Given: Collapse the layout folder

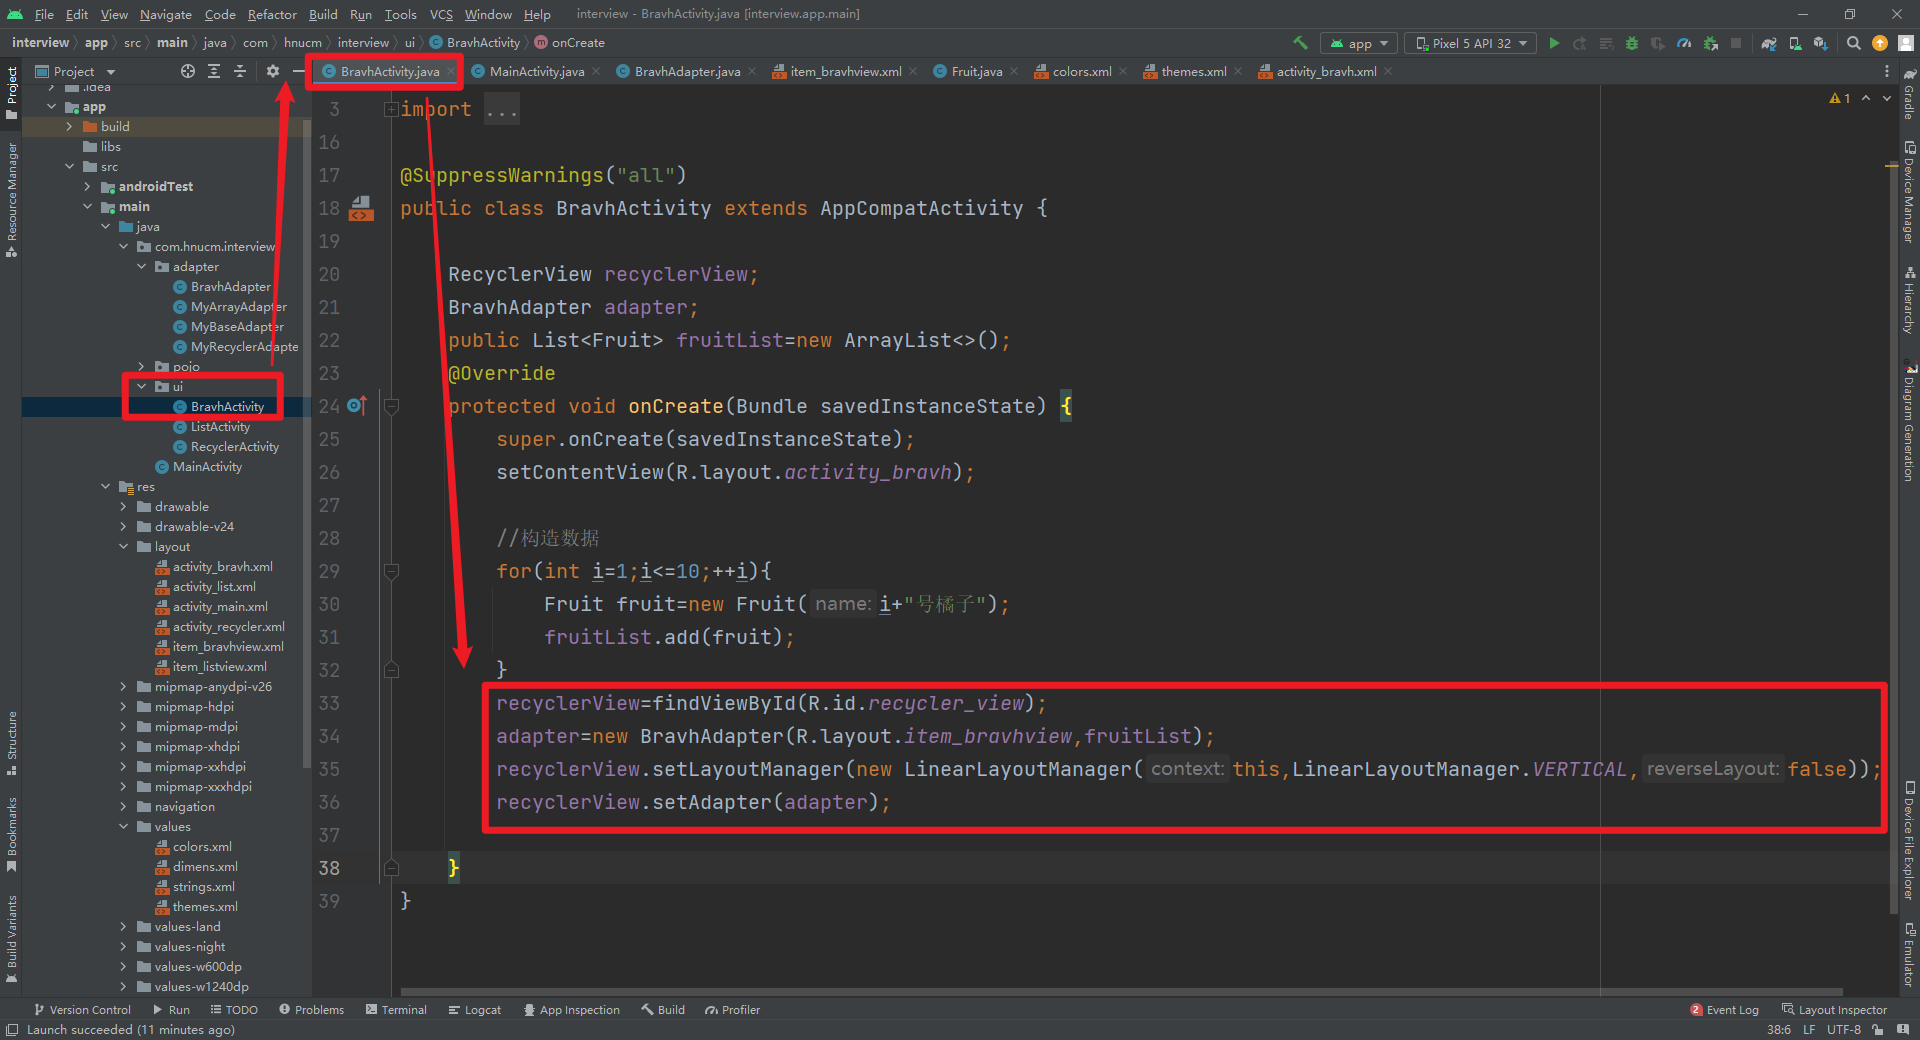Looking at the screenshot, I should (x=123, y=547).
